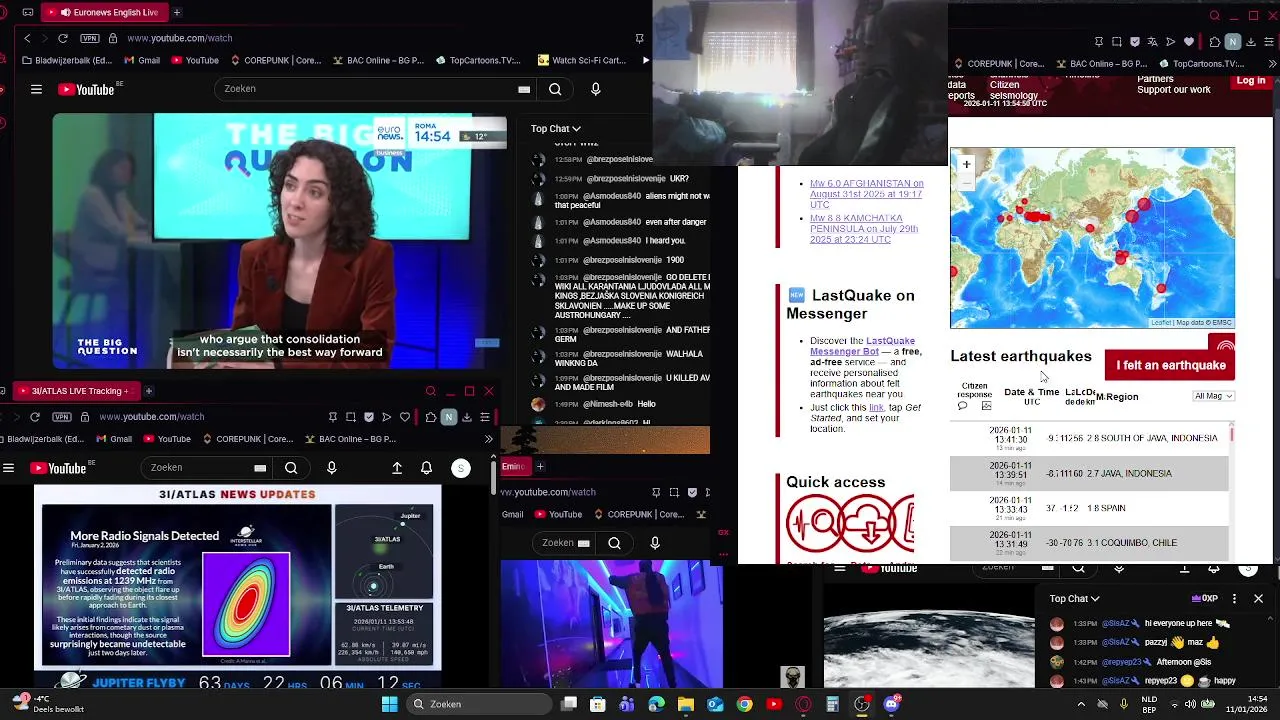Zoom in on earthquake map
Viewport: 1280px width, 720px height.
coord(966,164)
